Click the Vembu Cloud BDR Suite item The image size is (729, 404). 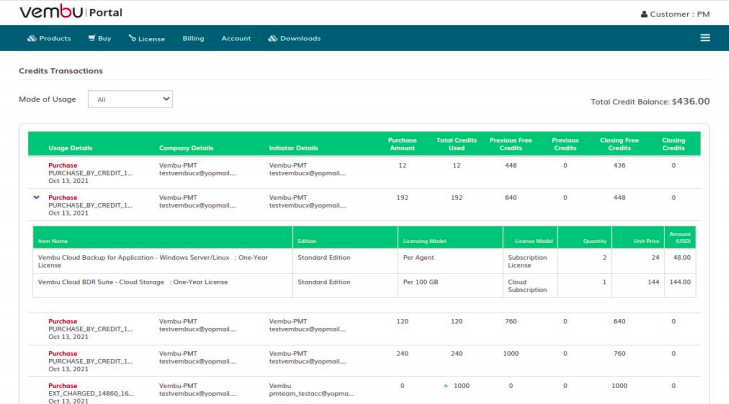[x=133, y=282]
